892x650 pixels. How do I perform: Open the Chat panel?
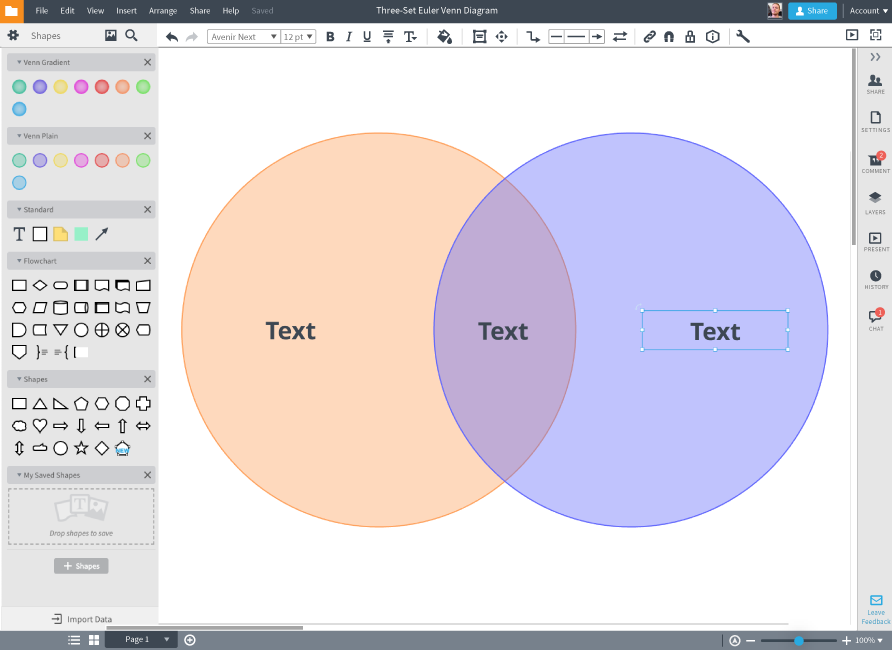(x=875, y=315)
